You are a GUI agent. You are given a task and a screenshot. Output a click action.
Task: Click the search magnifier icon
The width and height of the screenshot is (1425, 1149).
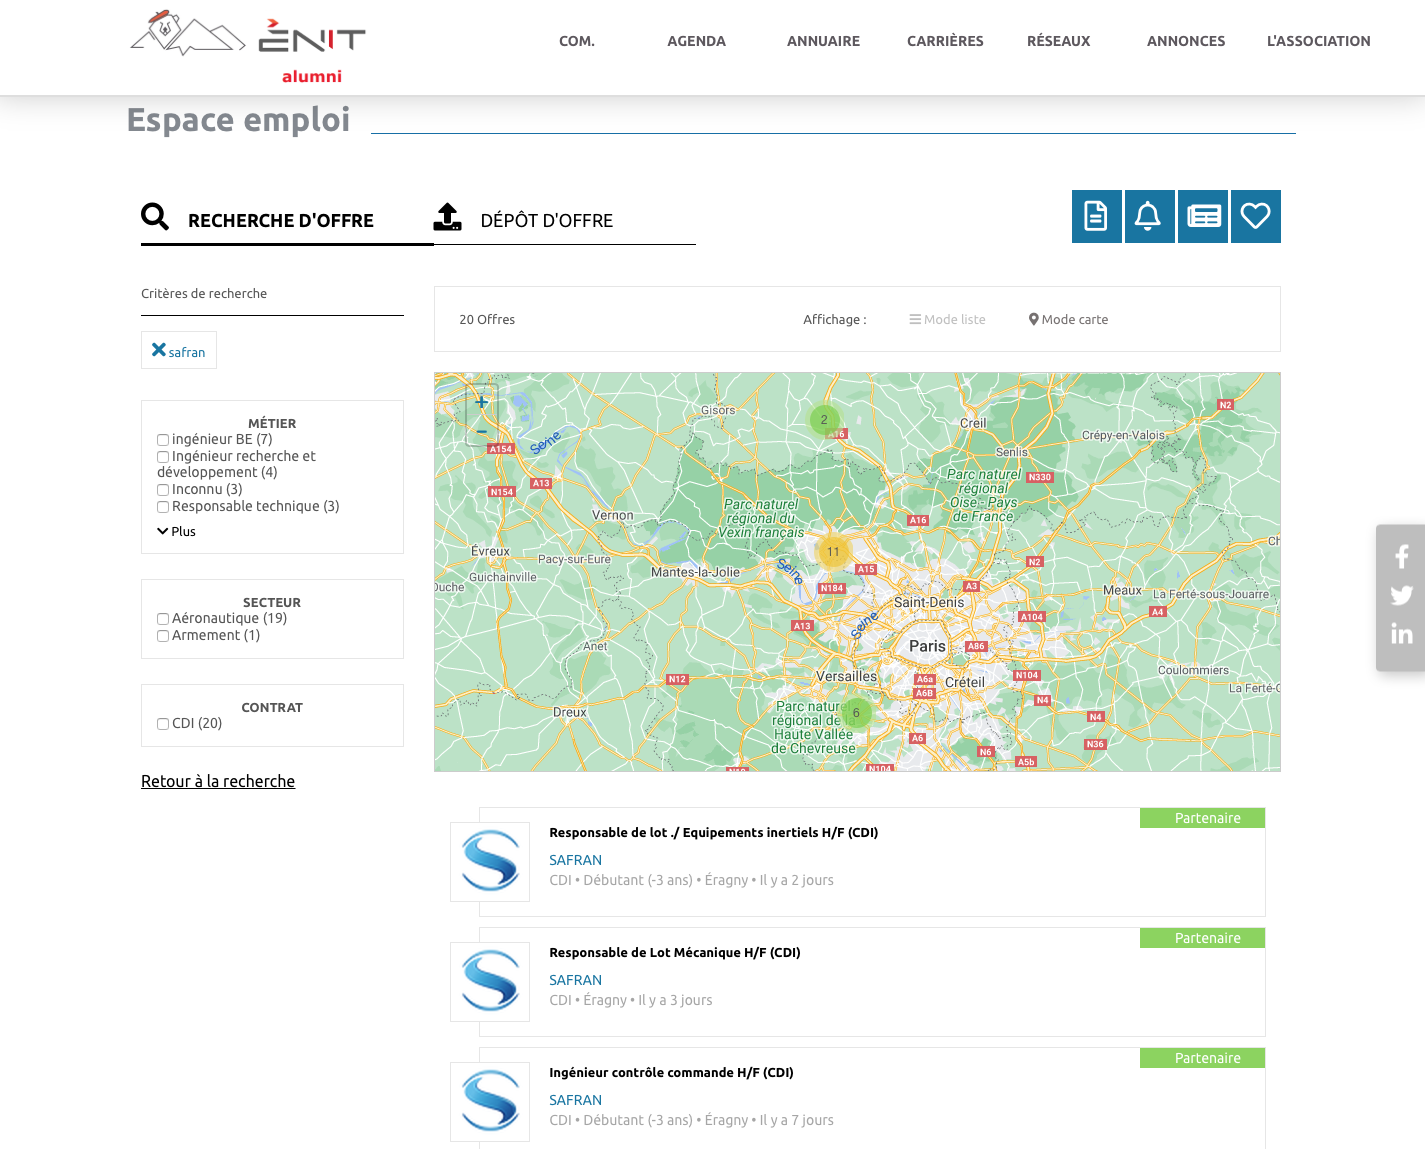[155, 217]
